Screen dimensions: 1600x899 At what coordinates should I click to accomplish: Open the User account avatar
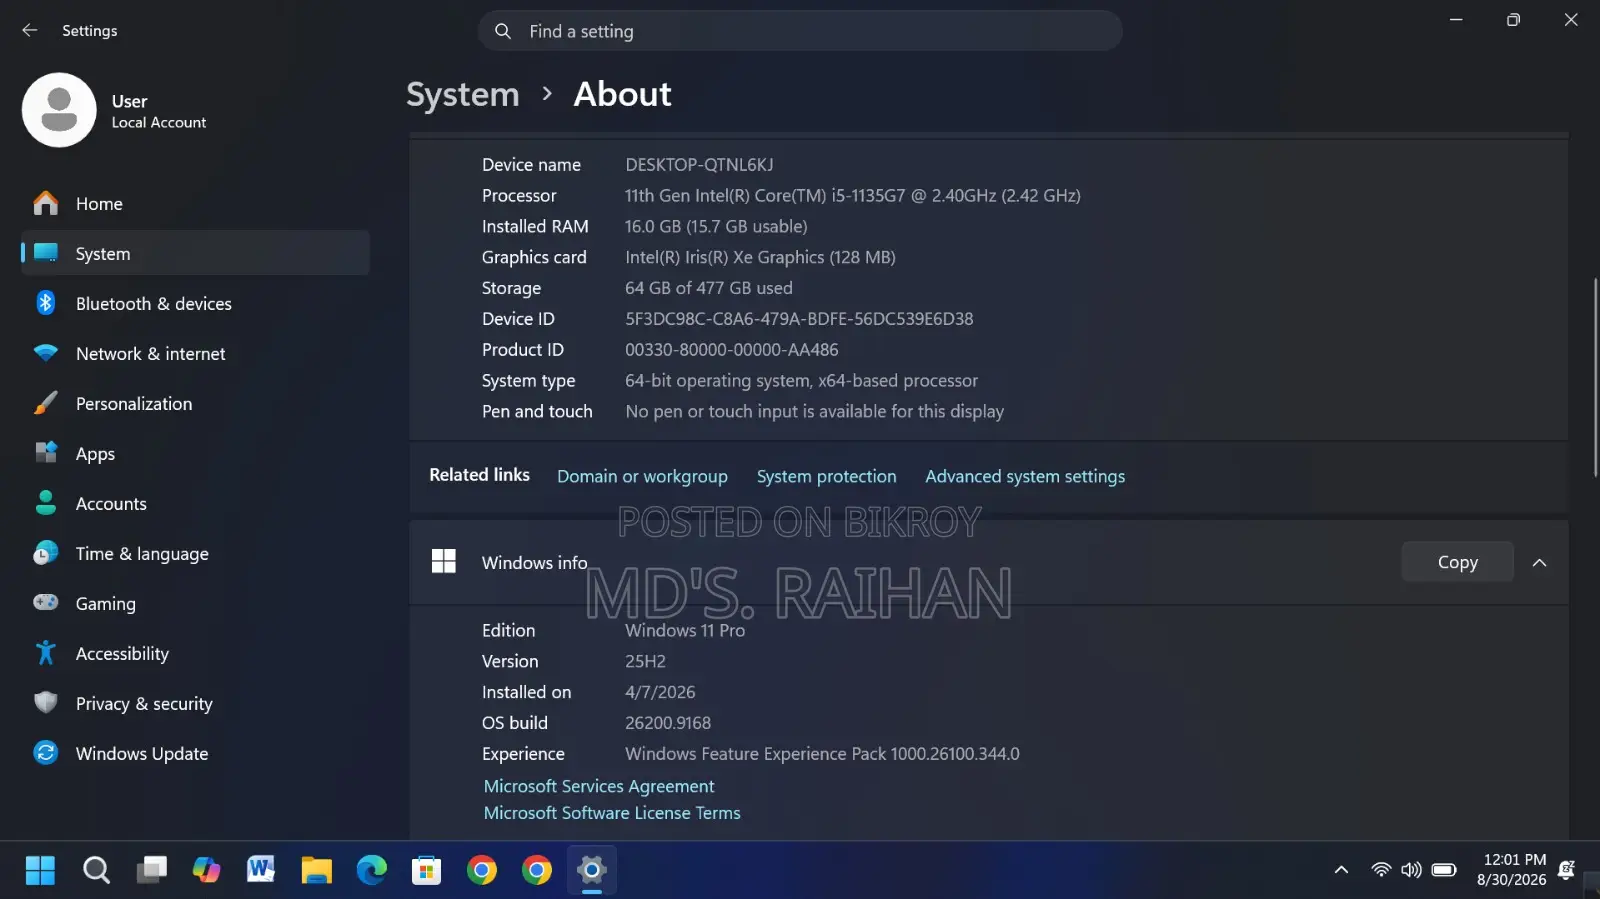(x=59, y=110)
